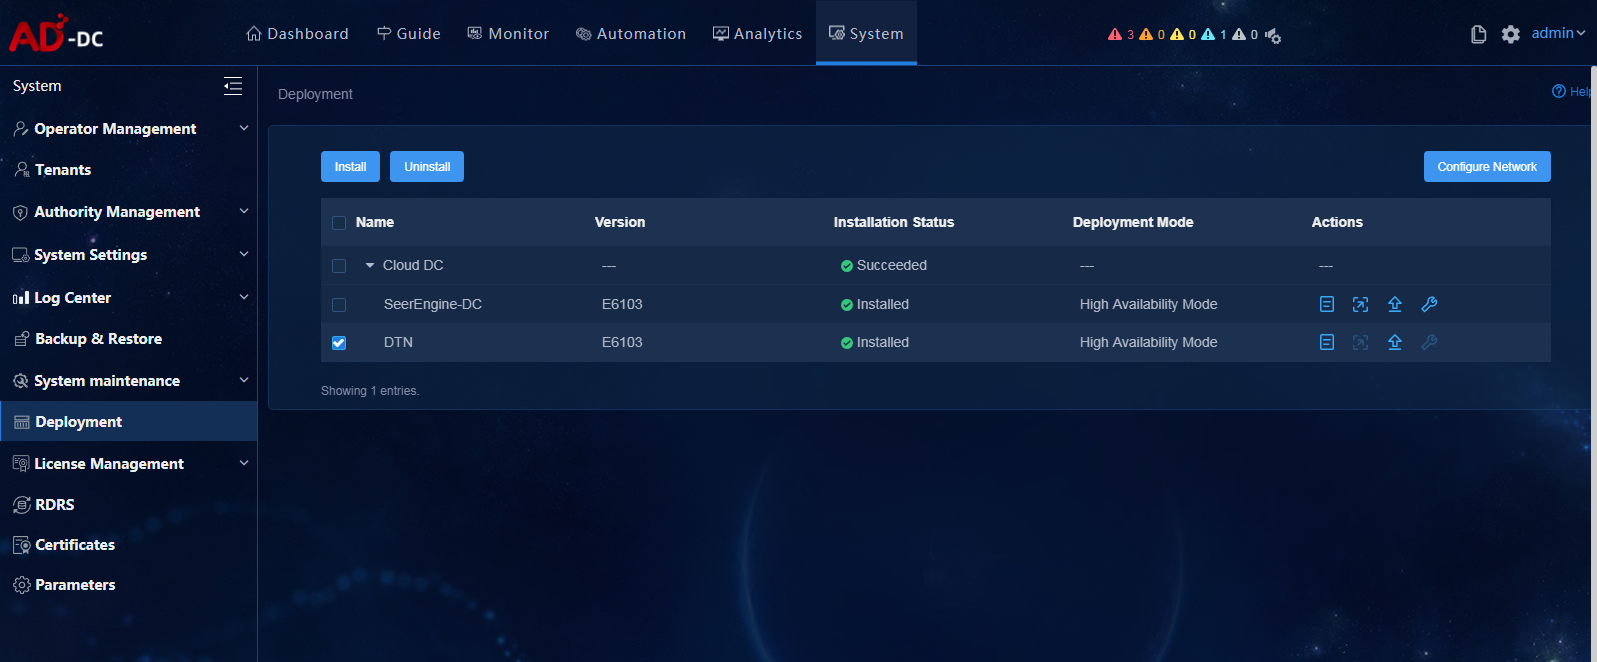1597x662 pixels.
Task: Click the Configure Network button
Action: point(1487,167)
